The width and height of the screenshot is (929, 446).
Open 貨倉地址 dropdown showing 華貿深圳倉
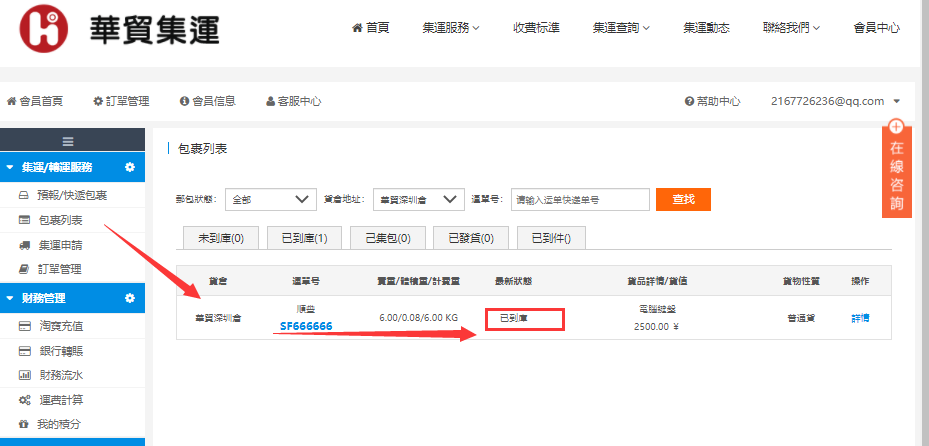click(418, 199)
